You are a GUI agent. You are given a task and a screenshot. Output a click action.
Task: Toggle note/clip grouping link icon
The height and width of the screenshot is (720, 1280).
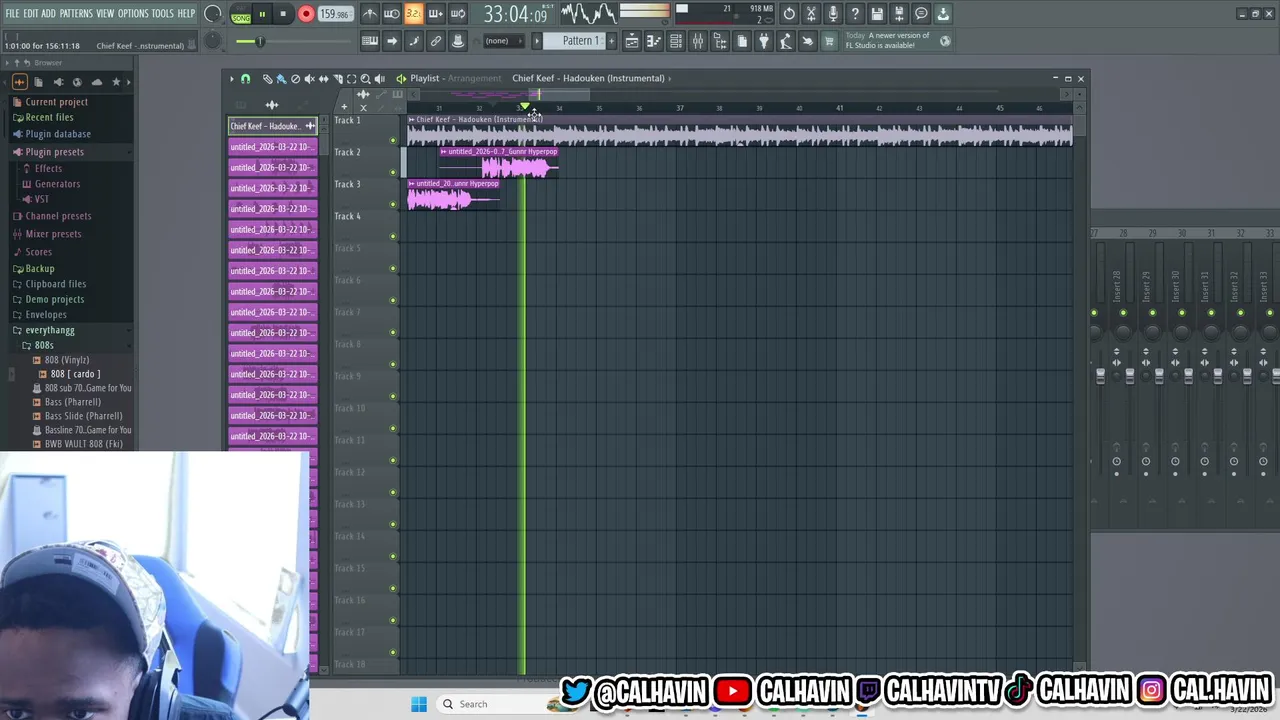[436, 41]
